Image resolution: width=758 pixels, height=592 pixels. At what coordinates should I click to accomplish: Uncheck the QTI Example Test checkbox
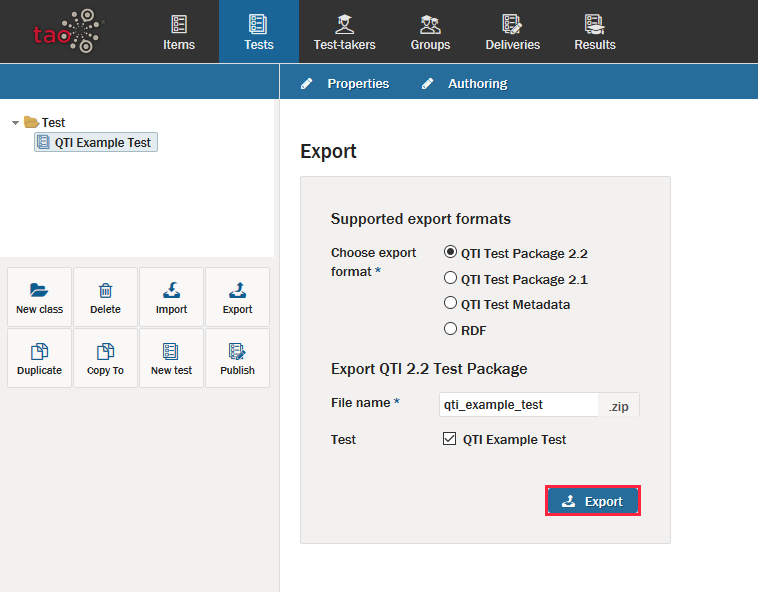tap(450, 439)
